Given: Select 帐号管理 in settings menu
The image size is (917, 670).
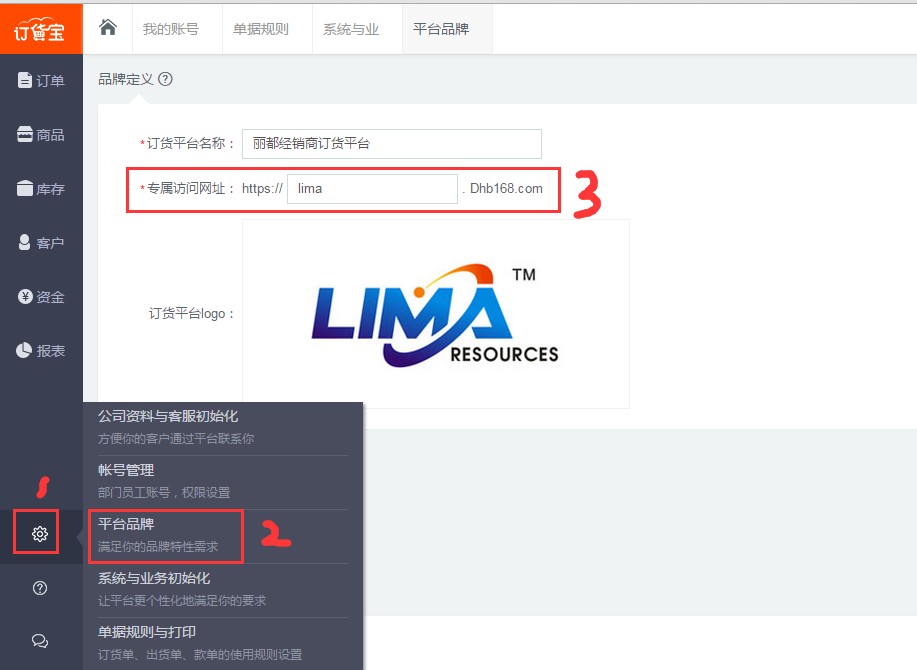Looking at the screenshot, I should click(x=126, y=470).
